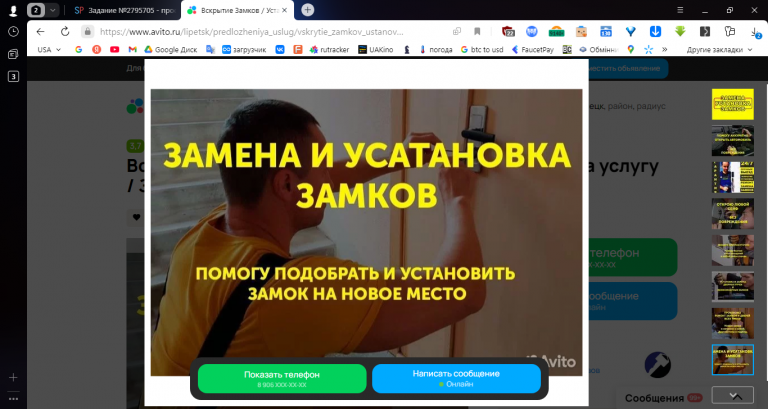Click the blue extension icon showing 130
This screenshot has width=768, height=409.
(x=606, y=32)
